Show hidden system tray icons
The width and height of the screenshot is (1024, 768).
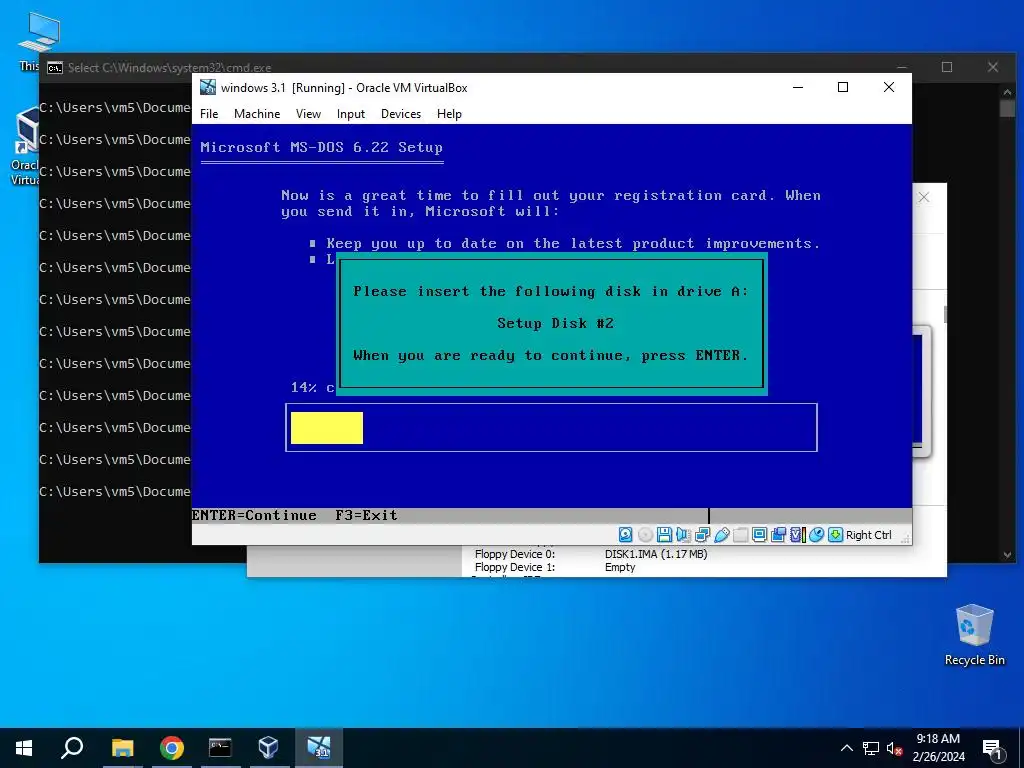coord(846,748)
